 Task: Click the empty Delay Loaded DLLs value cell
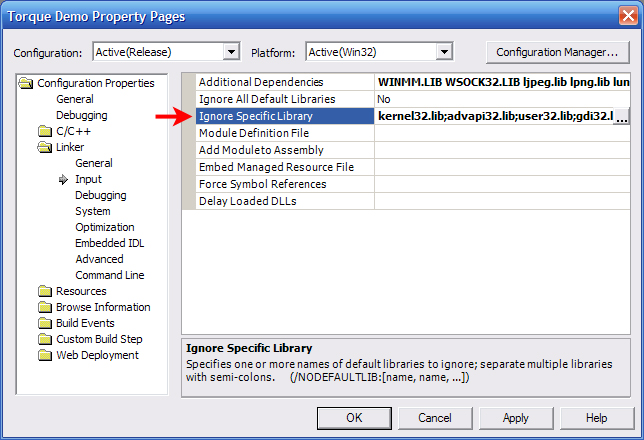tap(502, 201)
